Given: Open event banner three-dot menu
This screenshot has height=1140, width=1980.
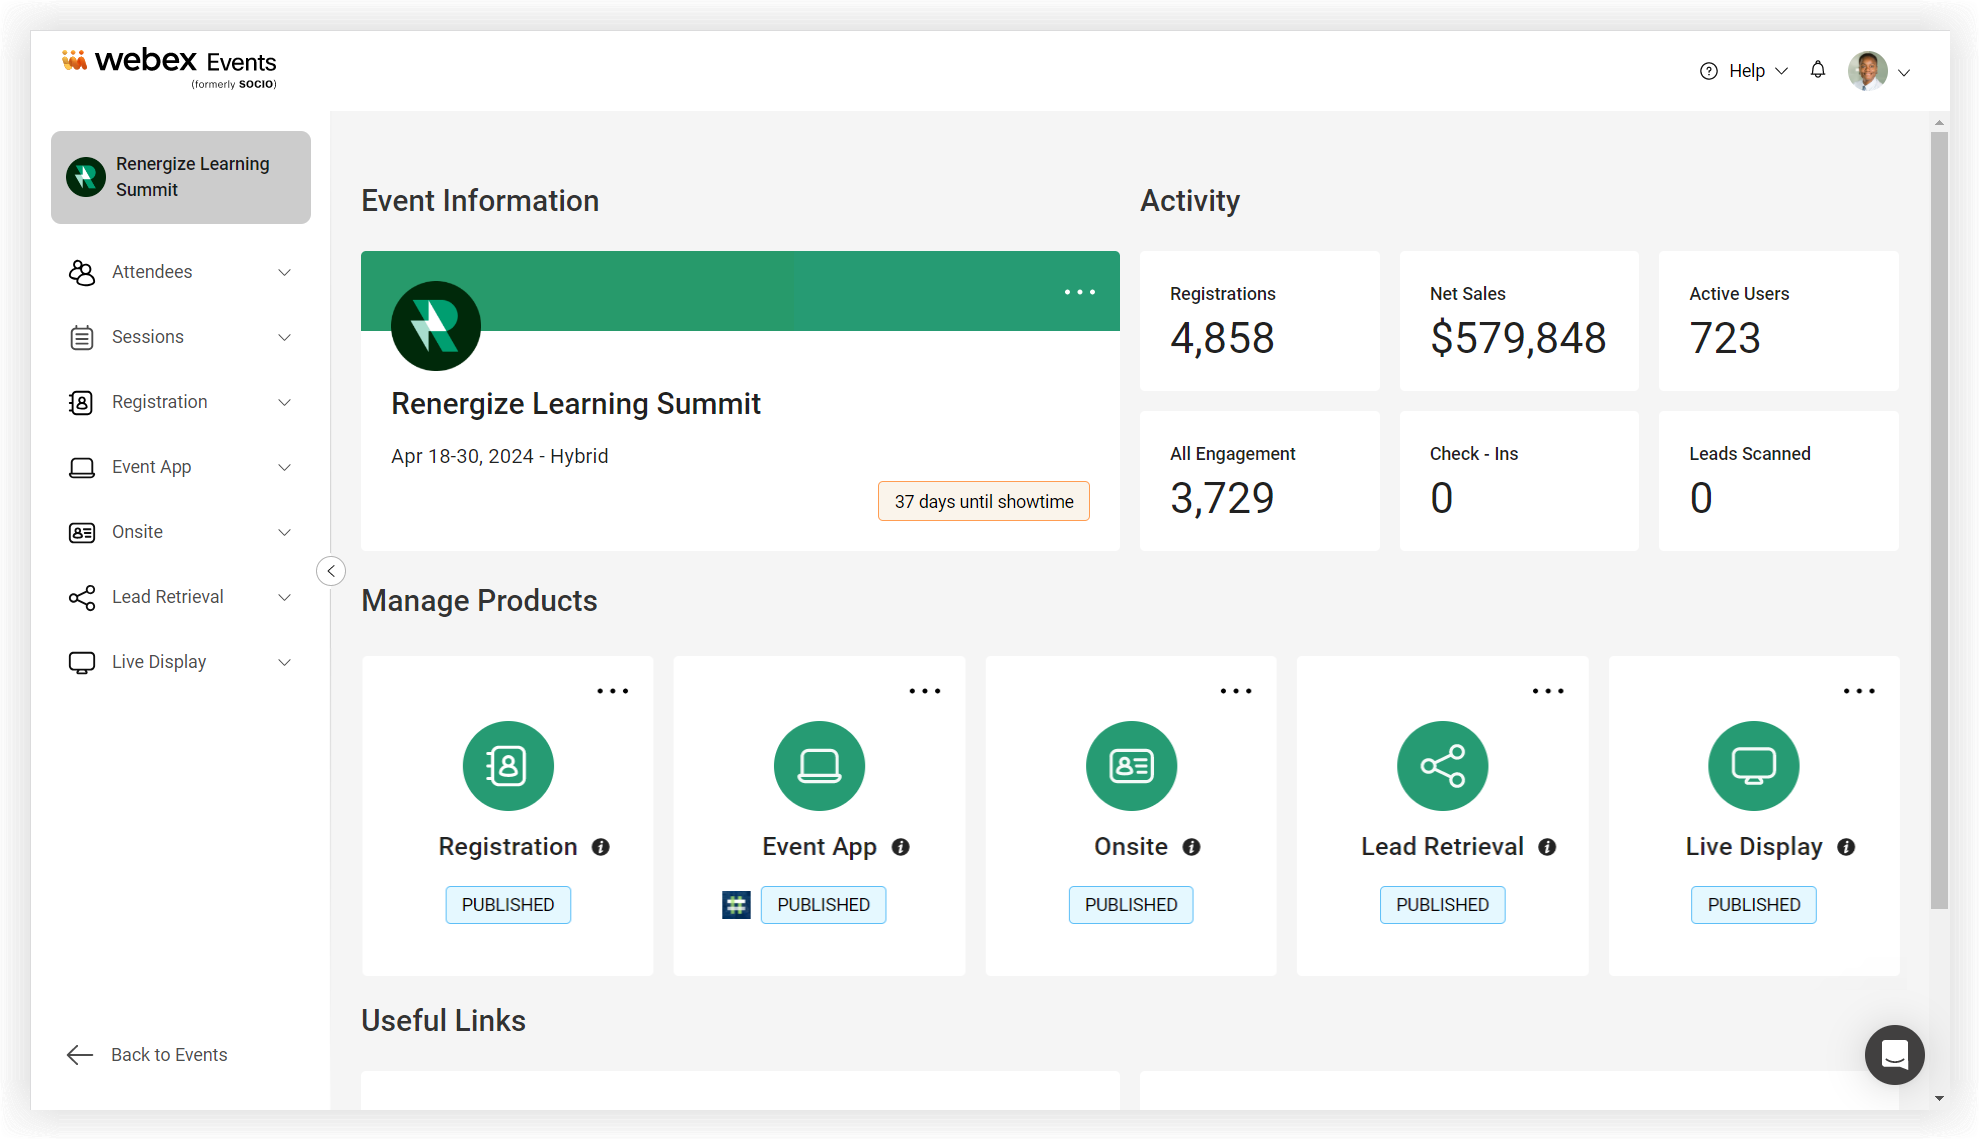Looking at the screenshot, I should point(1080,292).
